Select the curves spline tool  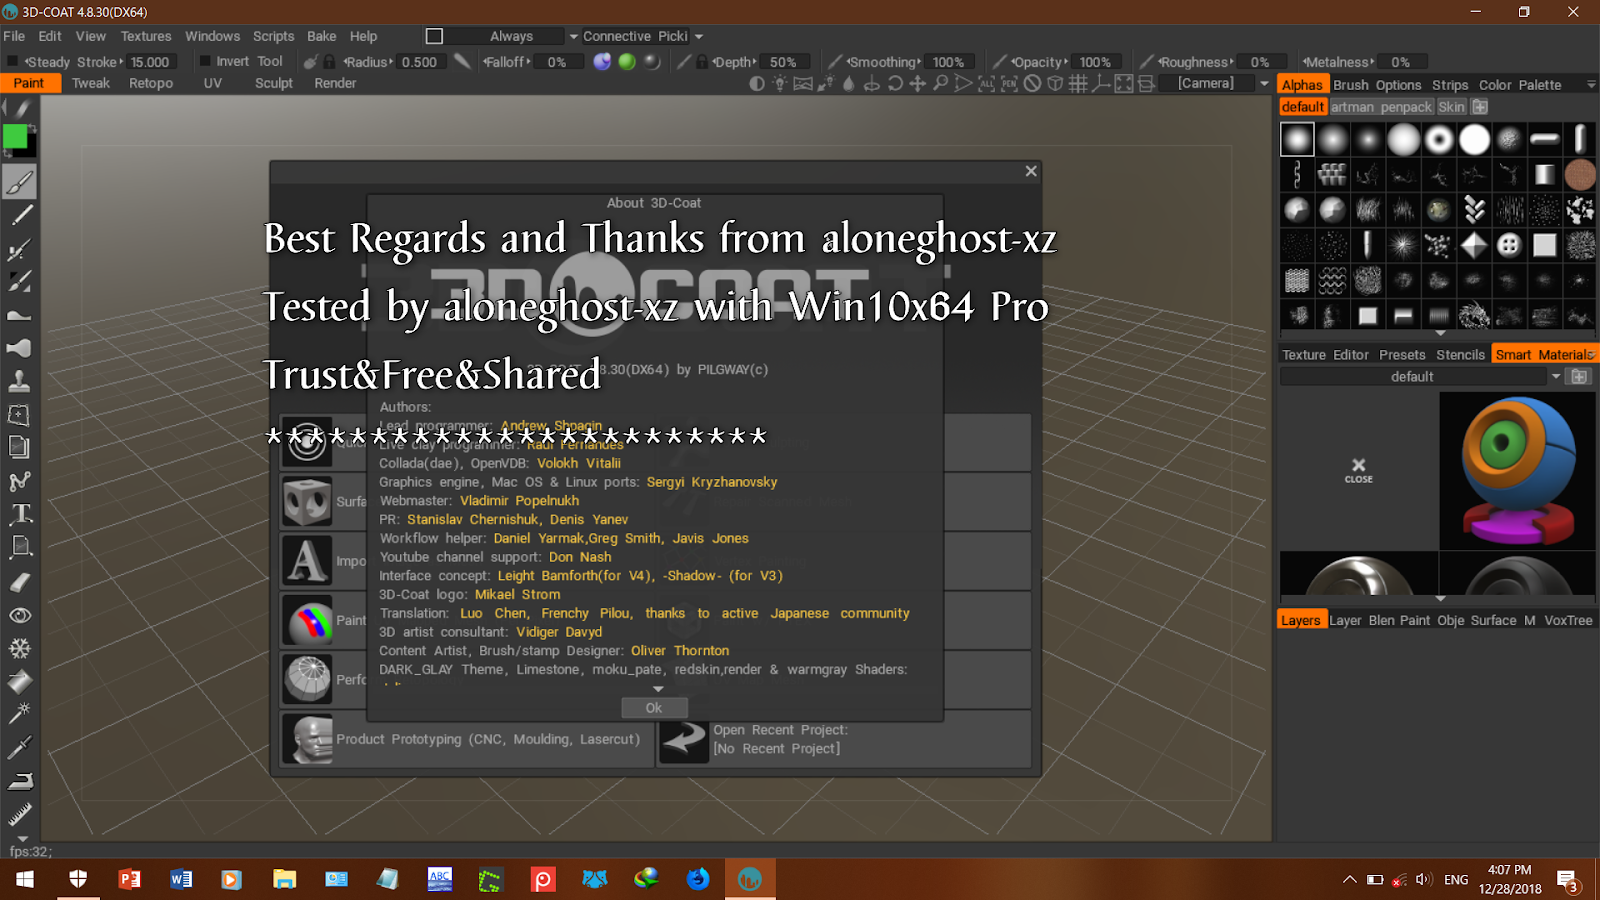[20, 481]
